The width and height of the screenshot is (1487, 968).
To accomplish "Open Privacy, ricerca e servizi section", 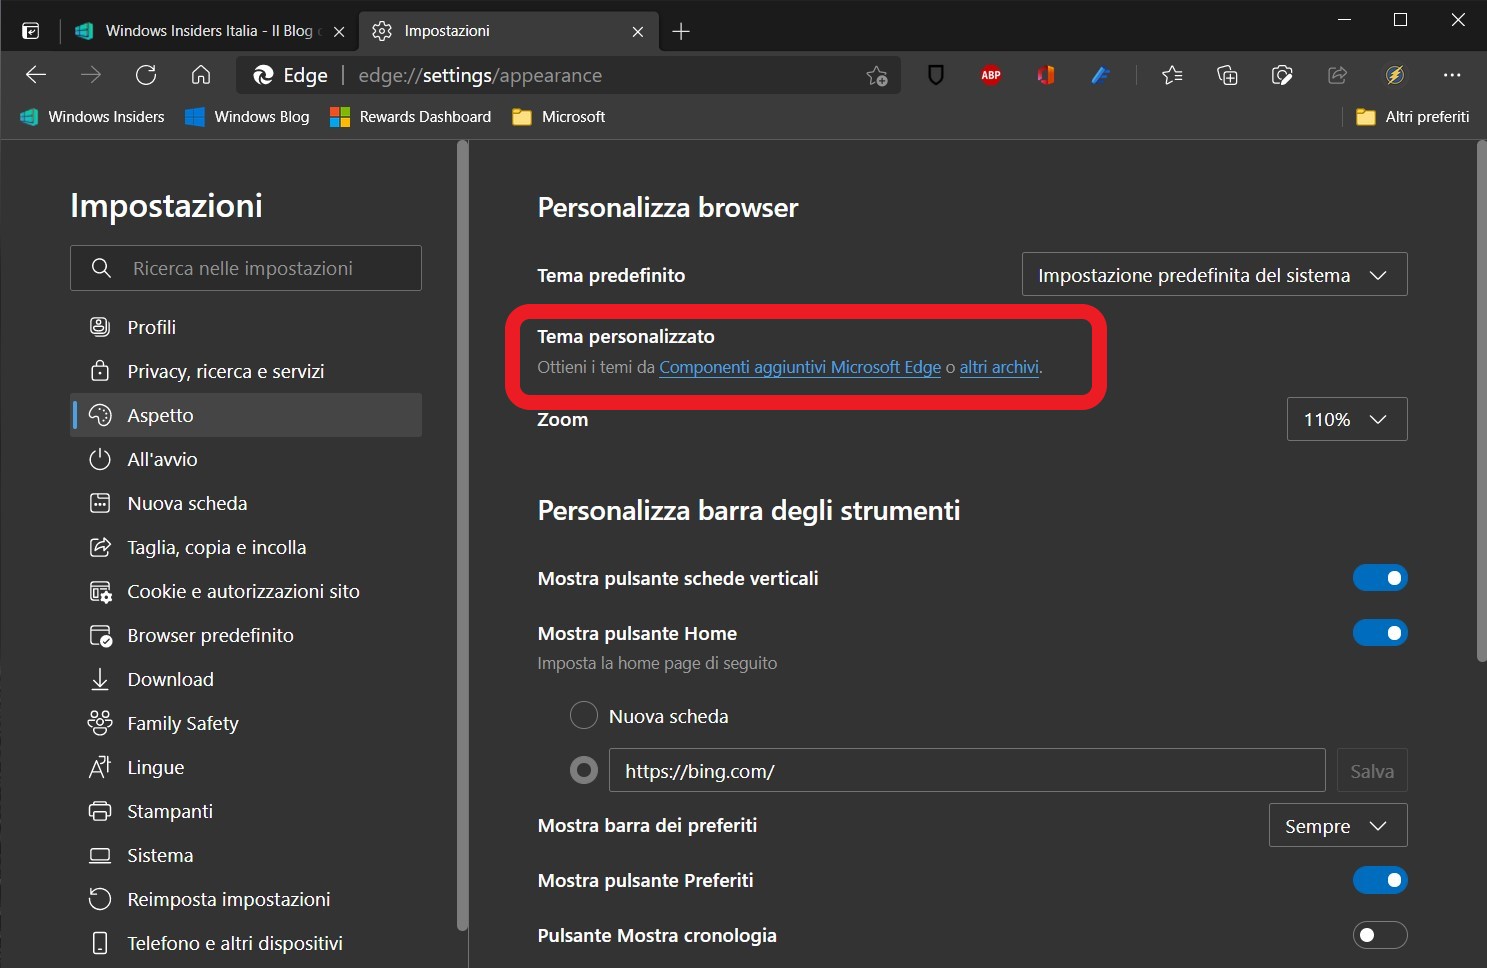I will click(x=246, y=371).
